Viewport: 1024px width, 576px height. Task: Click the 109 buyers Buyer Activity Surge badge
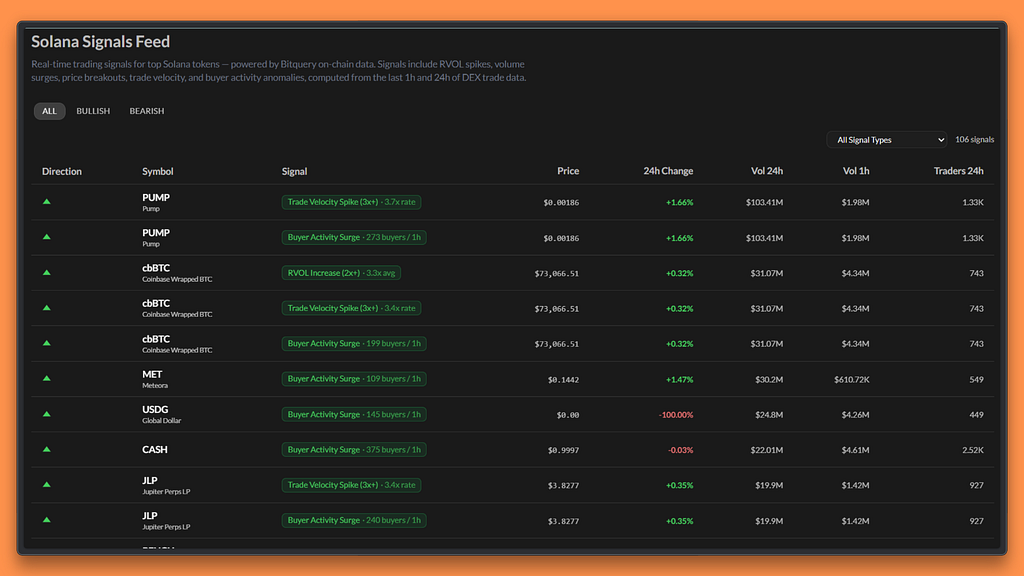tap(354, 379)
